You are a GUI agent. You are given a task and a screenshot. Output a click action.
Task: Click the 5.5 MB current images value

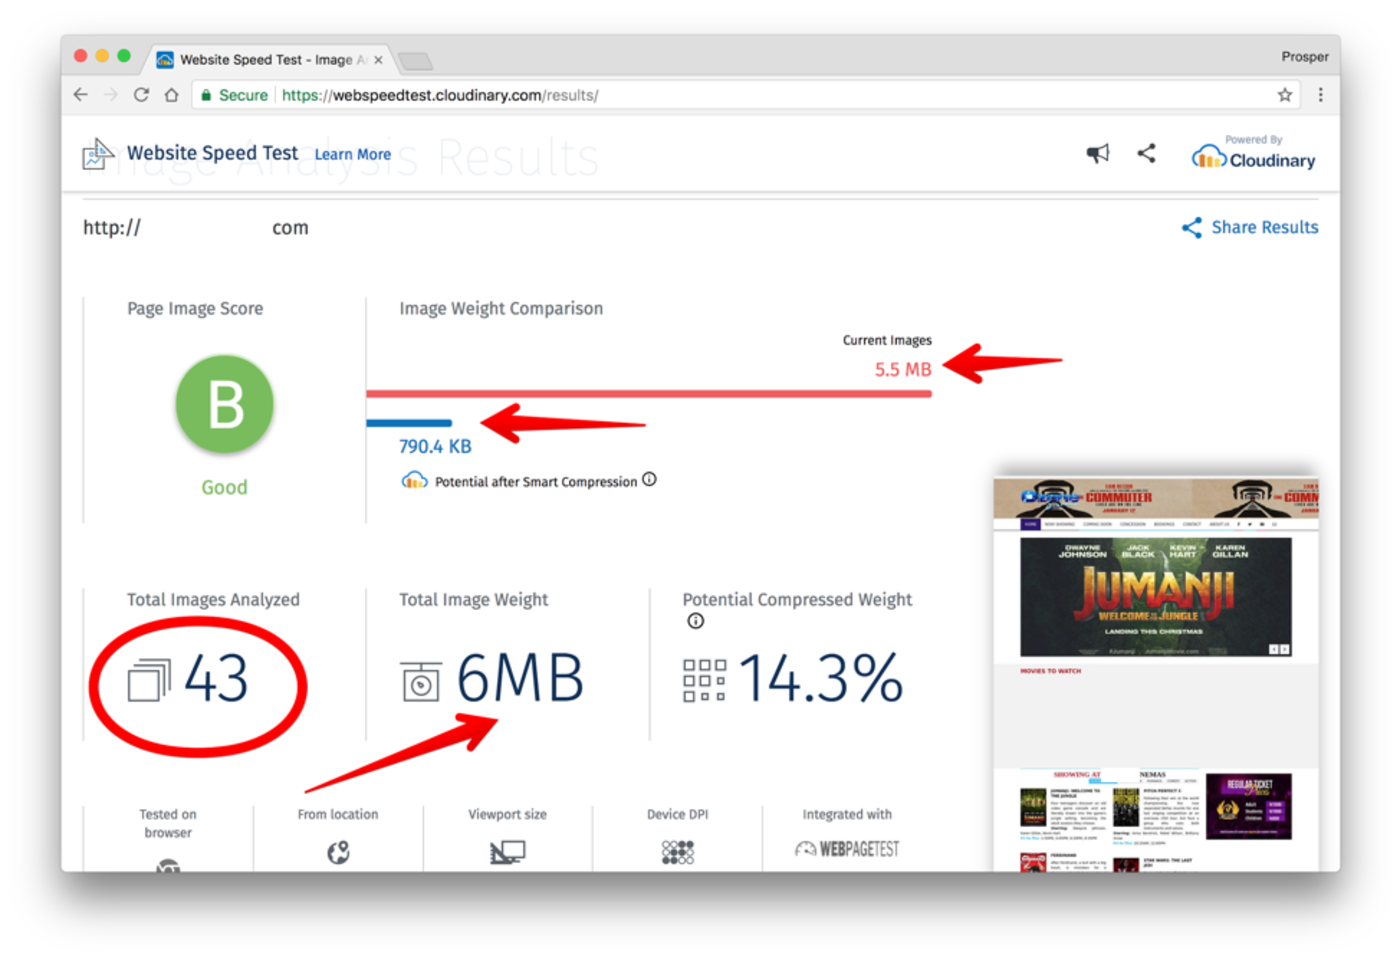click(903, 369)
